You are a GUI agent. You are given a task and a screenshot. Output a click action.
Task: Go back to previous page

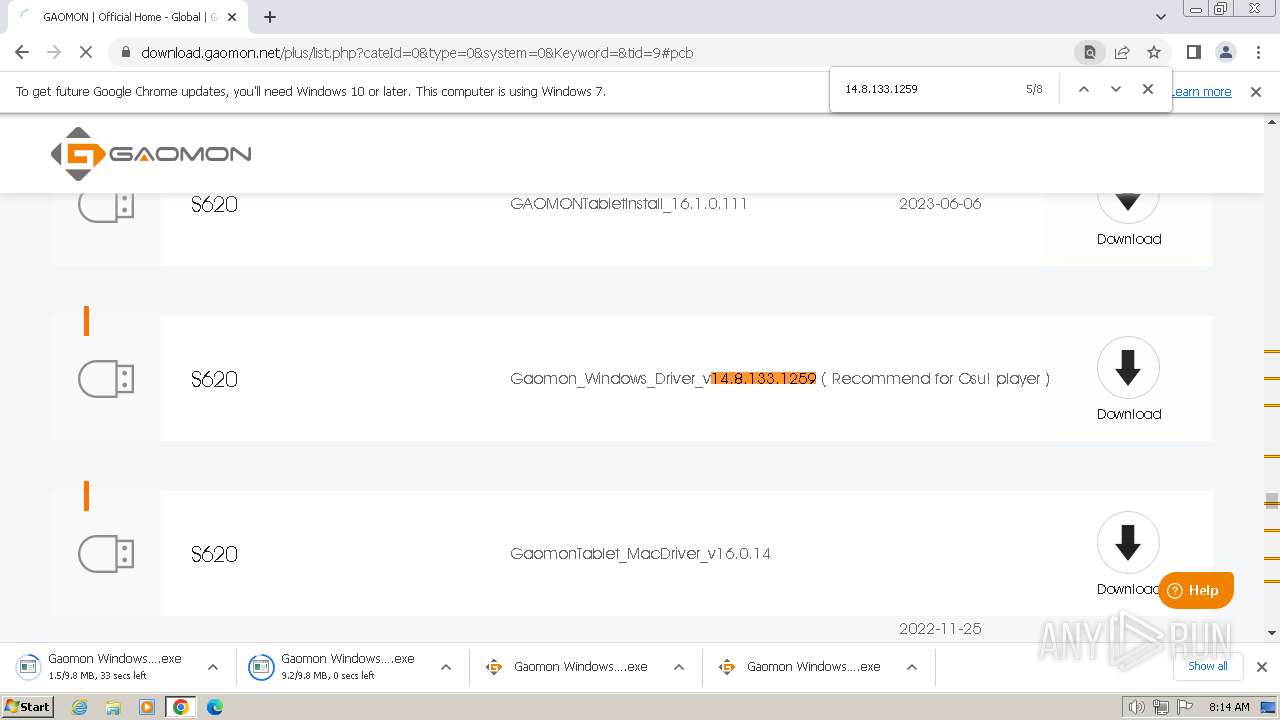coord(22,52)
